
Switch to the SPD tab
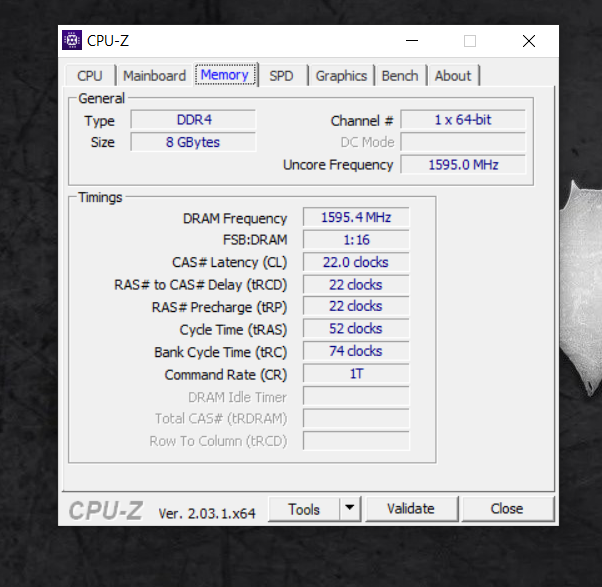(281, 76)
